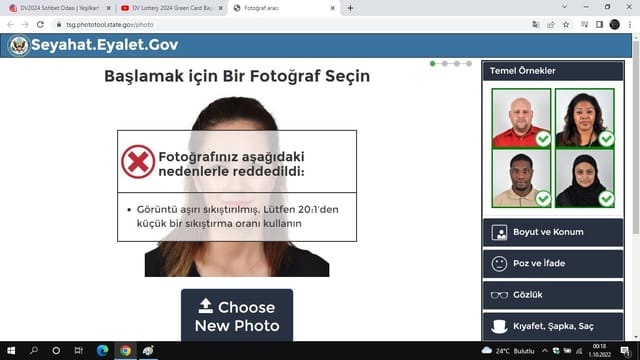Click the translate page icon
640x360 pixels.
point(536,24)
